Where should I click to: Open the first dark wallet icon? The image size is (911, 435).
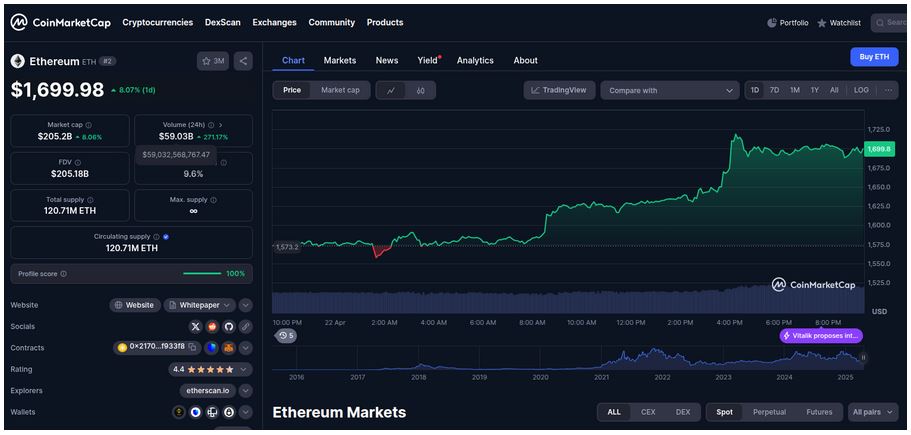[179, 412]
